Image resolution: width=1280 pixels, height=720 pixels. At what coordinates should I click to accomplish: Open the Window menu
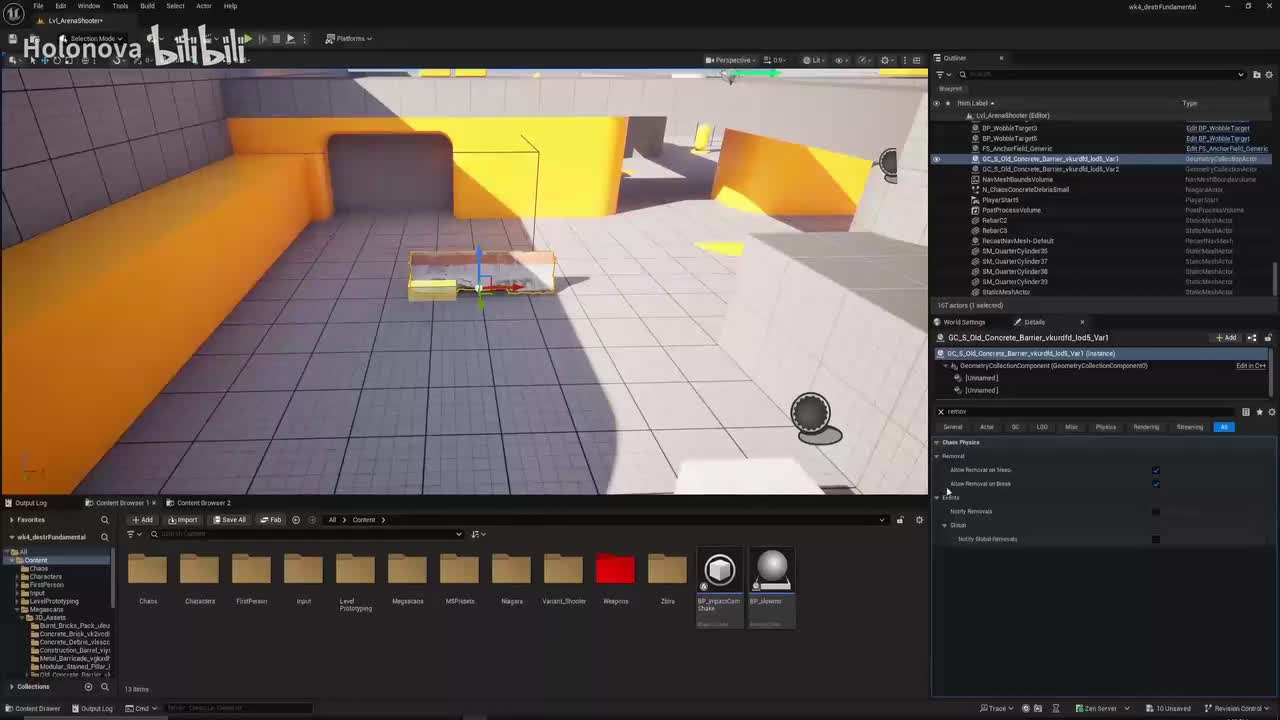point(88,6)
